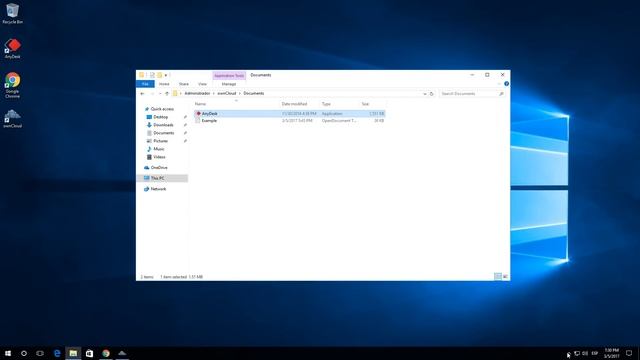This screenshot has width=640, height=360.
Task: Open the Recycle Bin desktop icon
Action: (12, 13)
